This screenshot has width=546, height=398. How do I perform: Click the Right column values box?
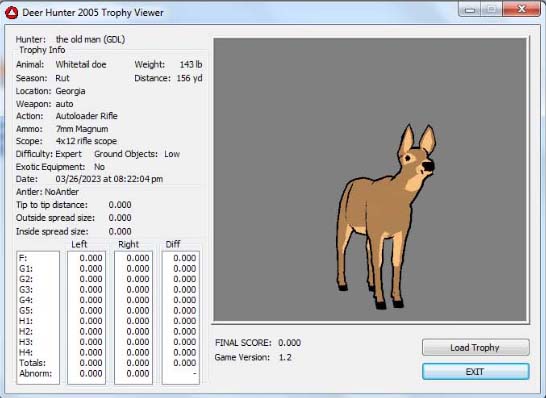pos(133,318)
